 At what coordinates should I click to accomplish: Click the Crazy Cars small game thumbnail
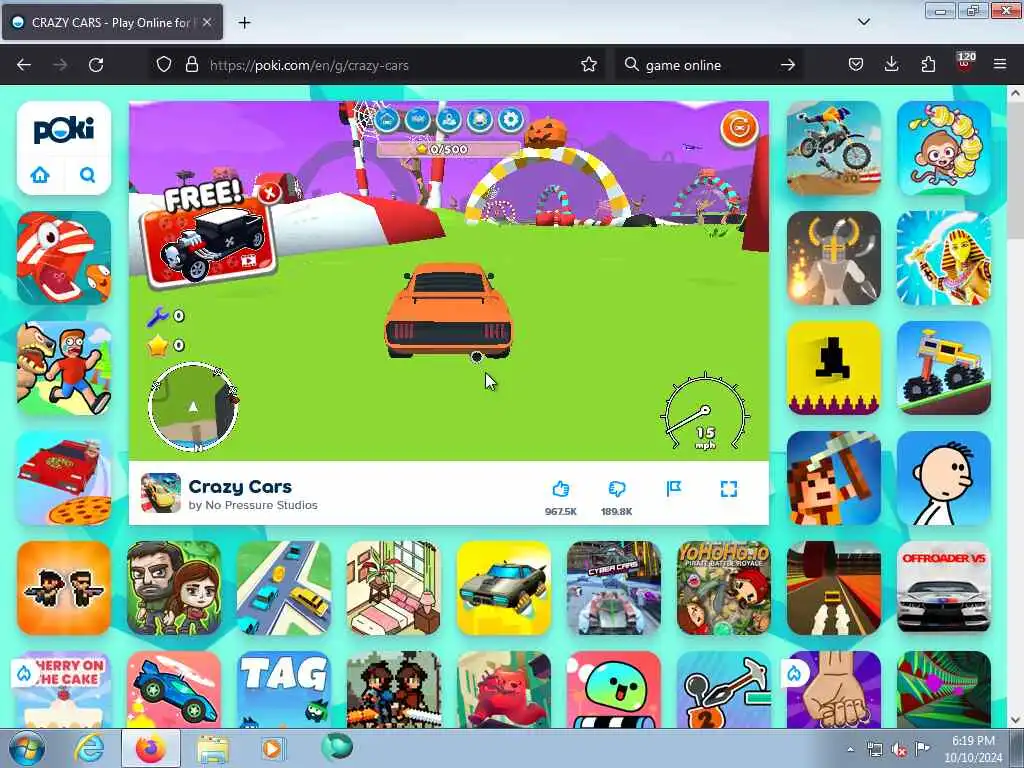(161, 493)
